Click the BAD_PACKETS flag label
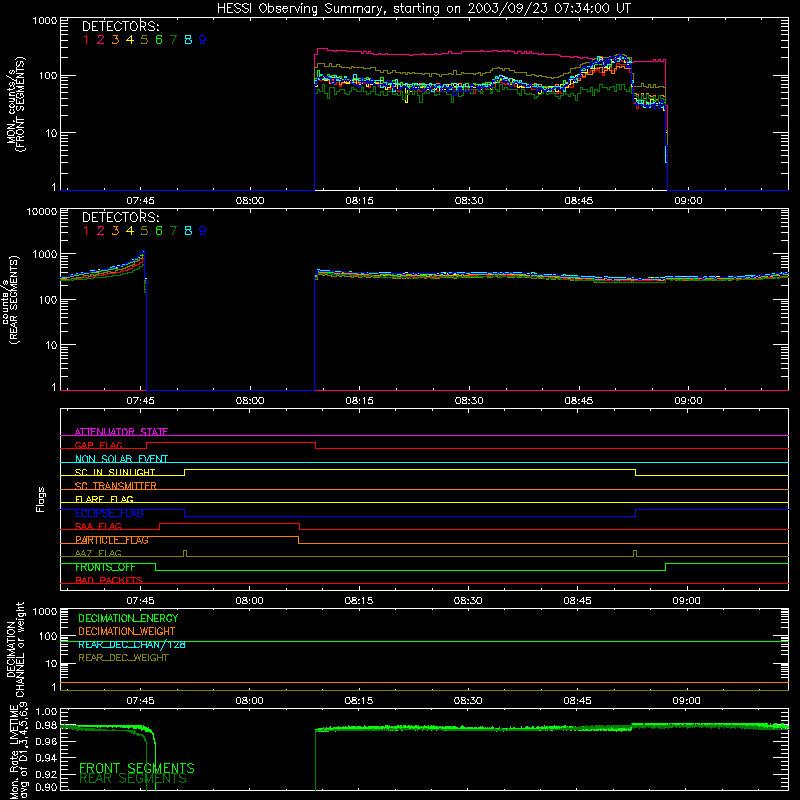 (109, 581)
